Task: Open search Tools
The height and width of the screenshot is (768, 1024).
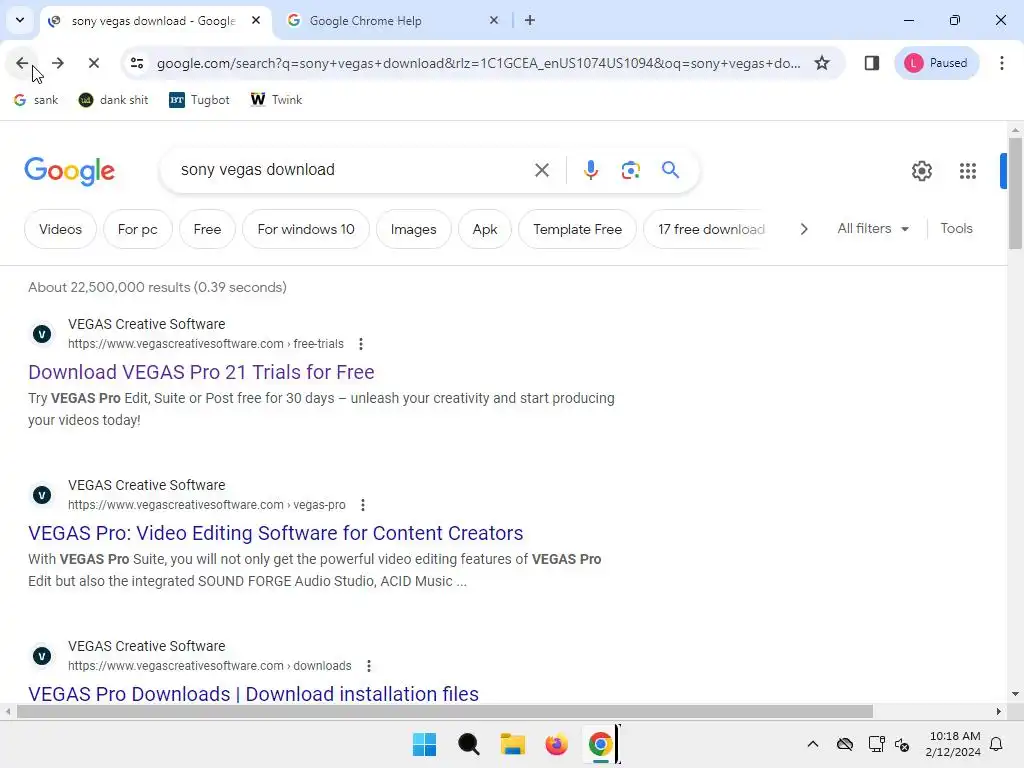Action: (956, 229)
